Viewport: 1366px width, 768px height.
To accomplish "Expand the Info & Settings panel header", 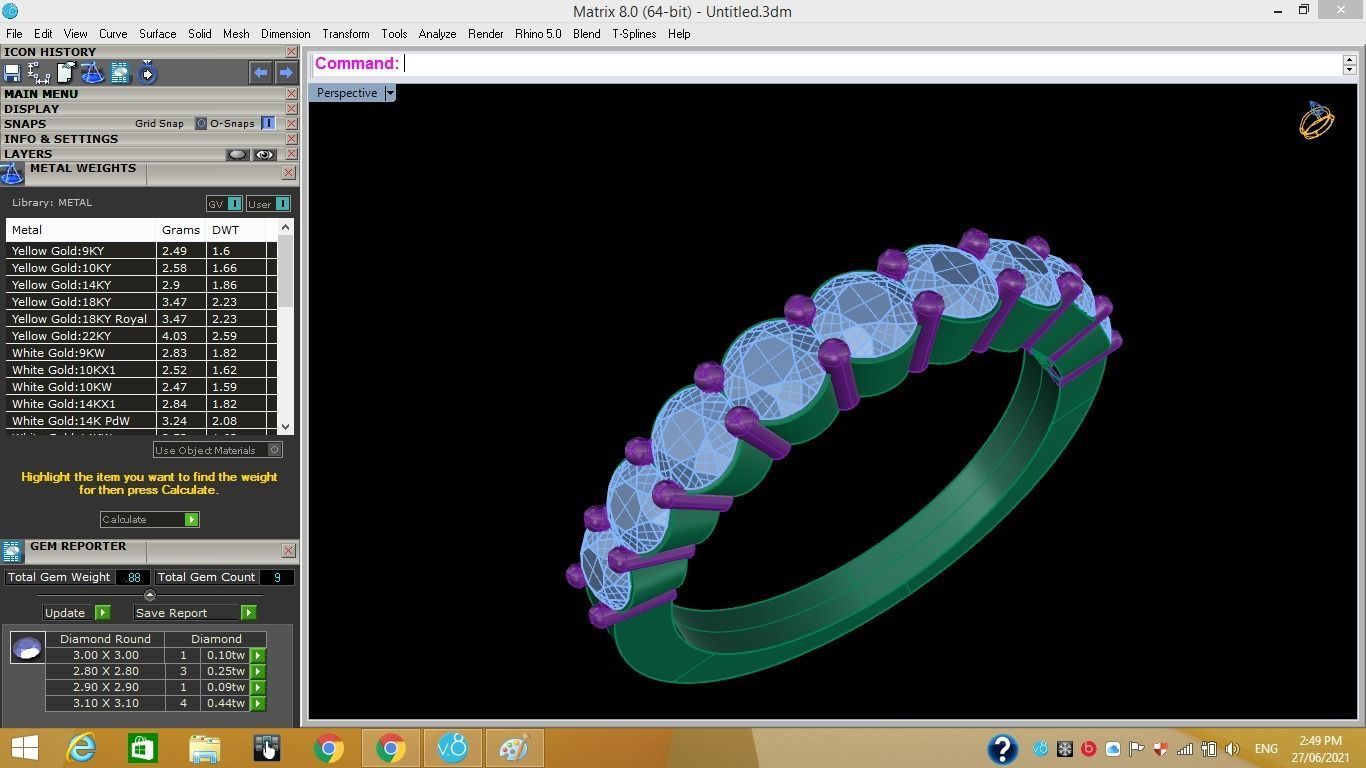I will (61, 139).
